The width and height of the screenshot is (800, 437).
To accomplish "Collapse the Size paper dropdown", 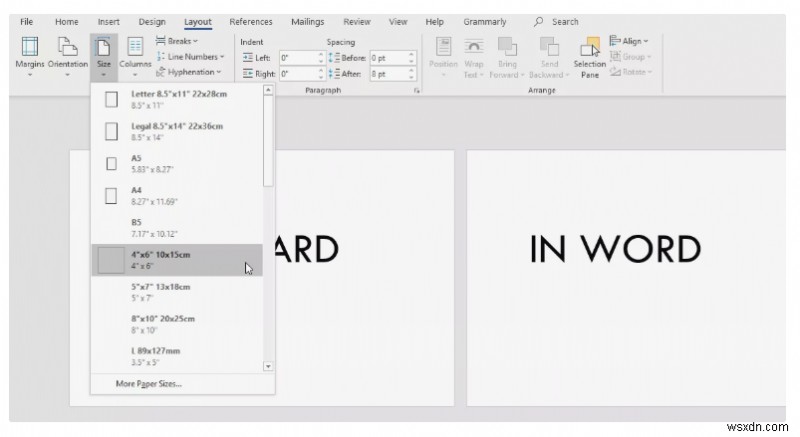I will point(104,57).
